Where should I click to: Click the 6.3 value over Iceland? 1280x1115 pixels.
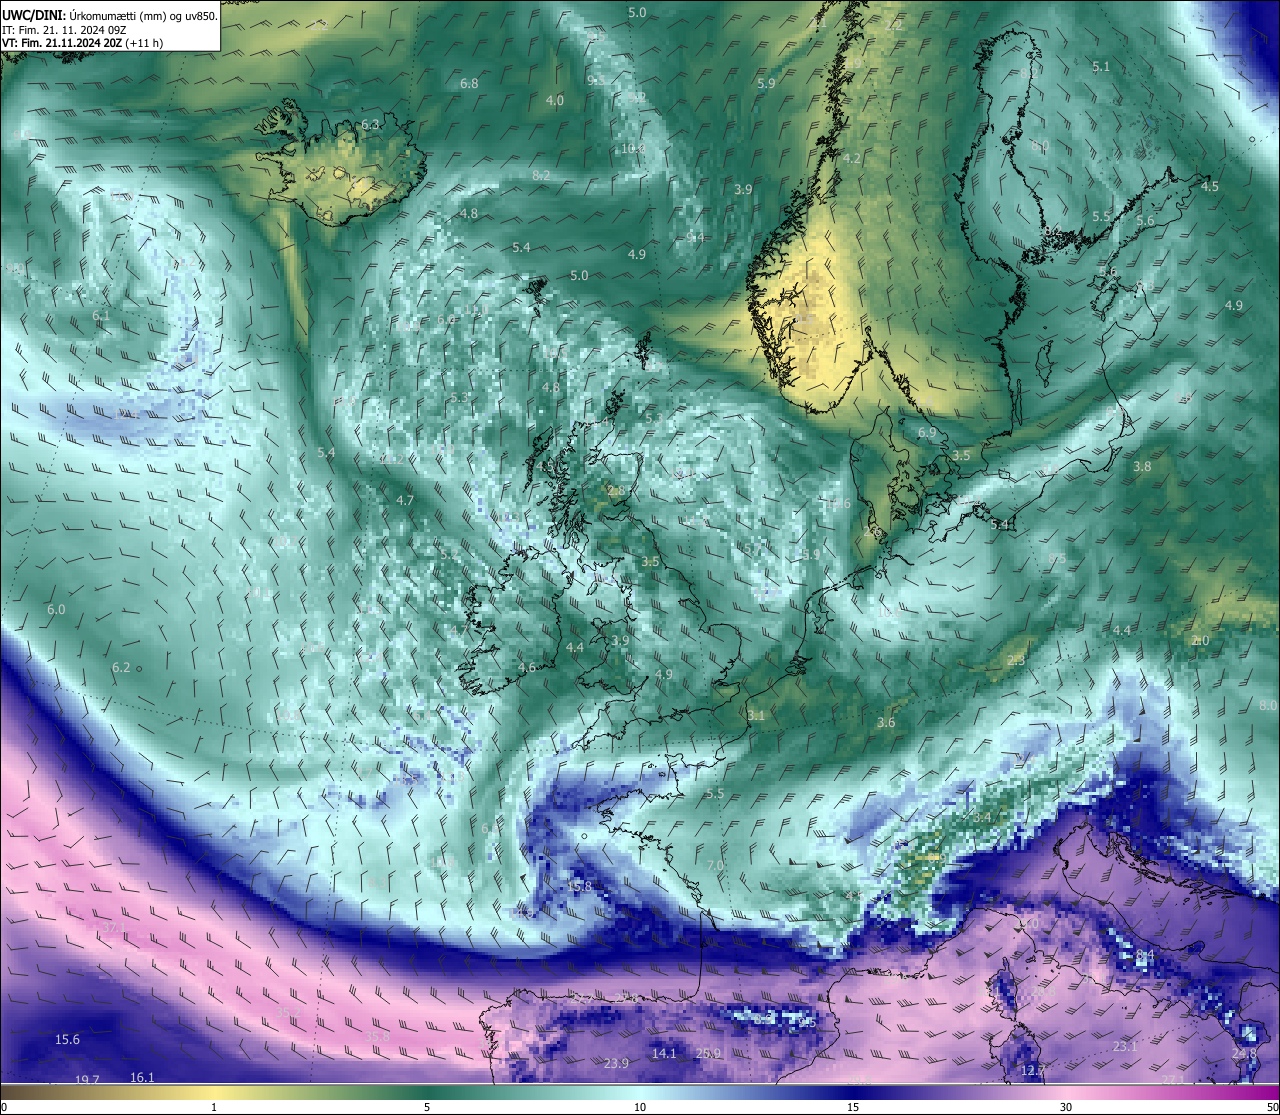[370, 124]
